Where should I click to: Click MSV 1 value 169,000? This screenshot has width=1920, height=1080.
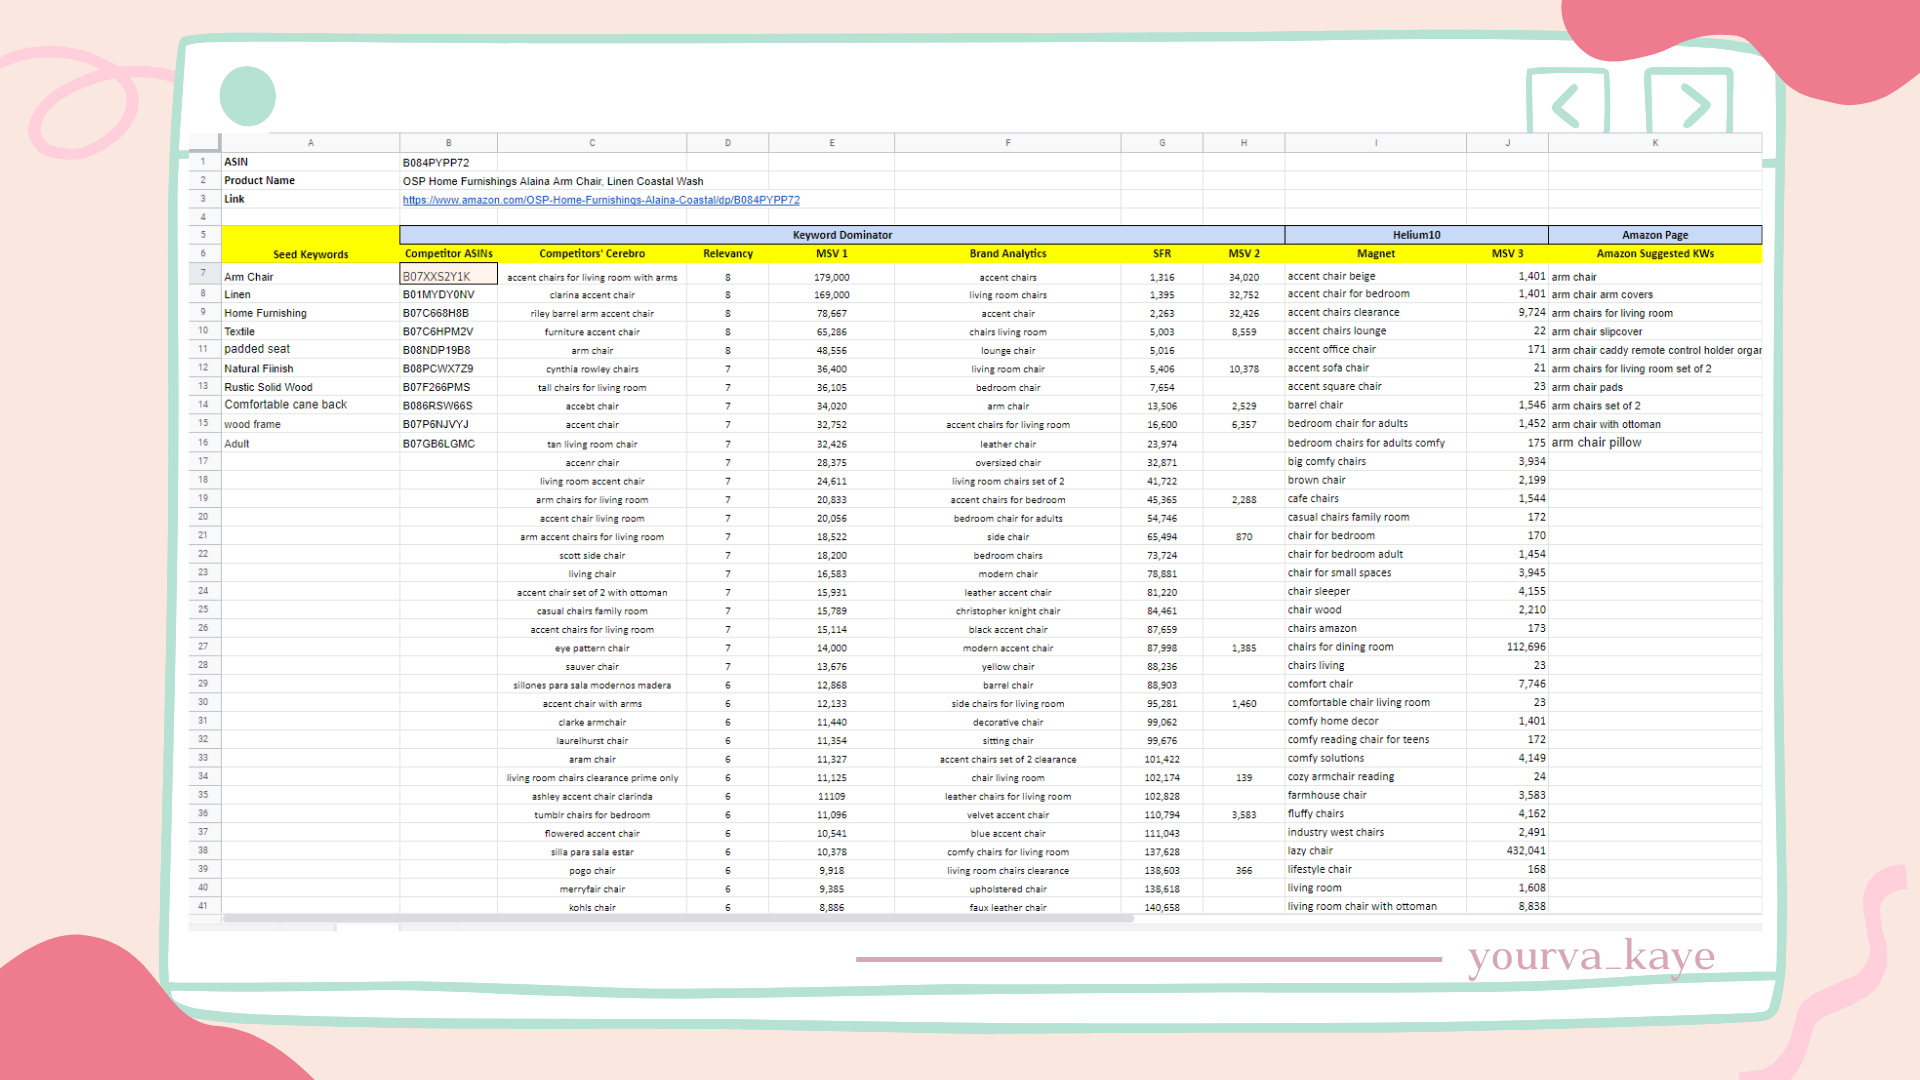832,295
